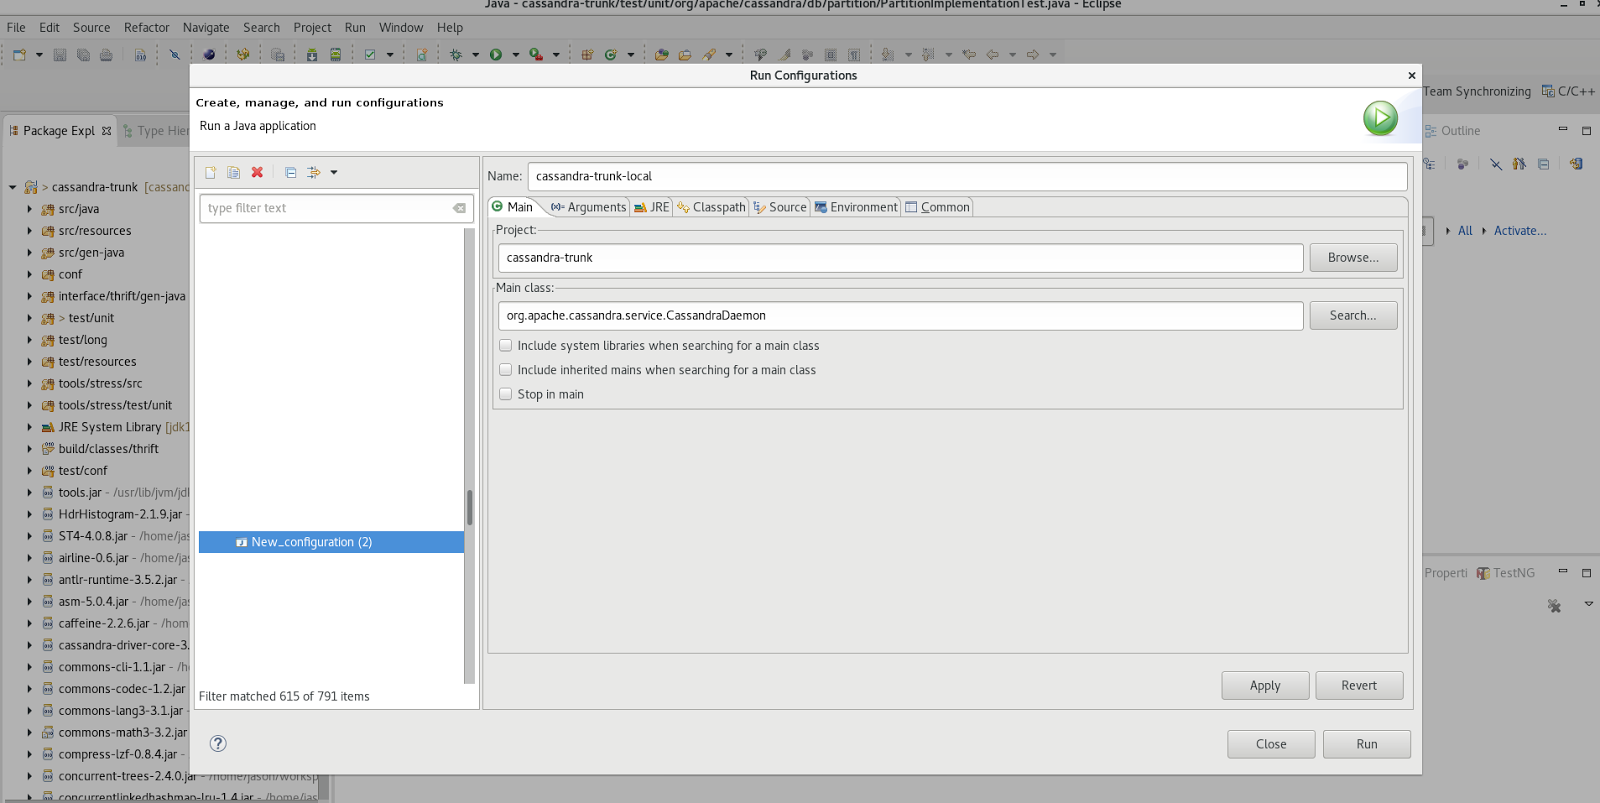The width and height of the screenshot is (1600, 803).
Task: Click the Save icon in Eclipse toolbar
Action: coord(60,55)
